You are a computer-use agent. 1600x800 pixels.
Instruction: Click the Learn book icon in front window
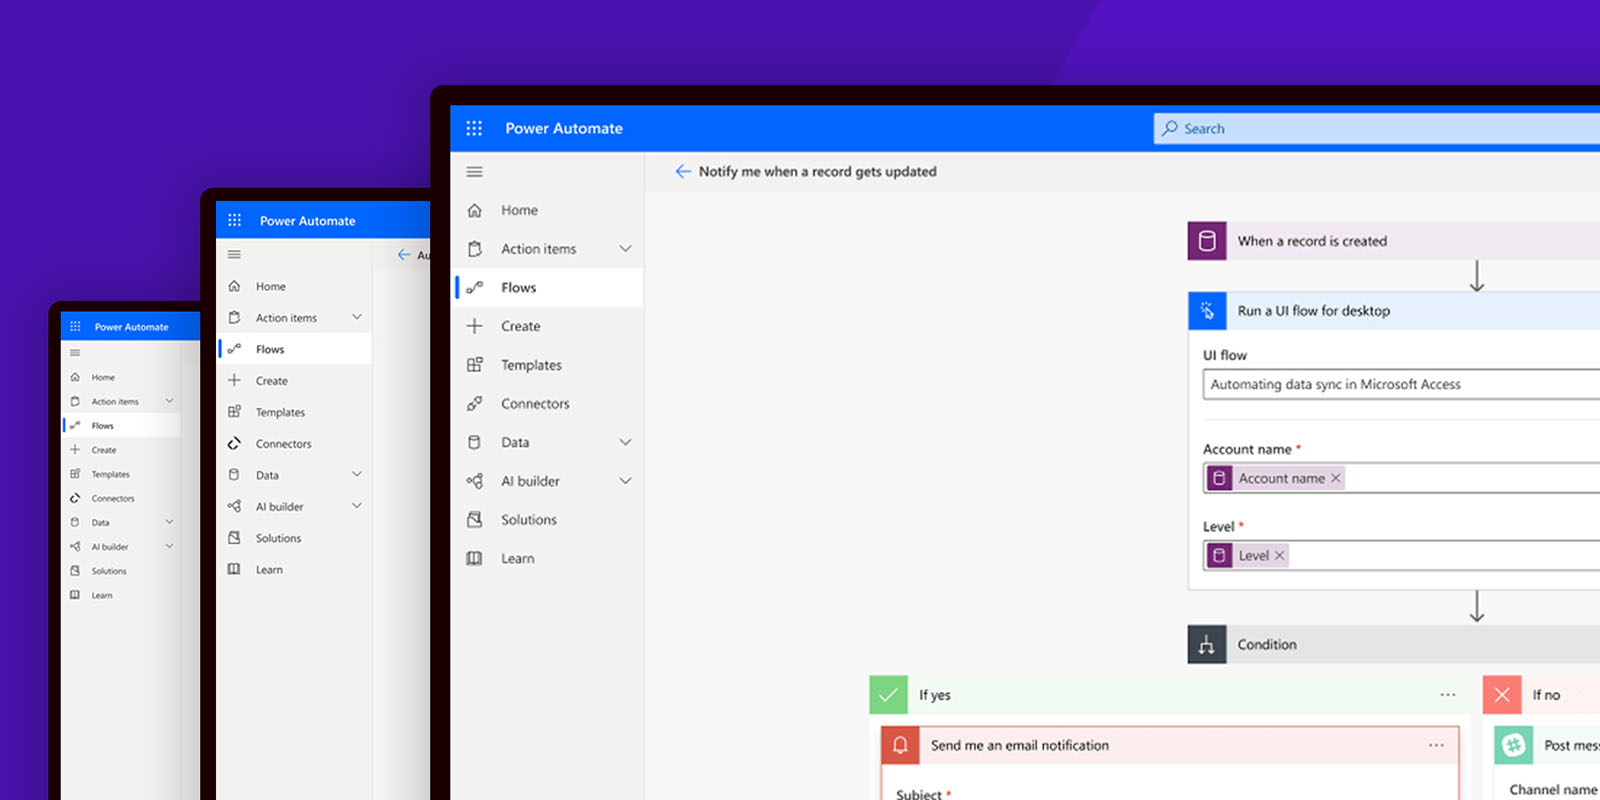pos(475,558)
